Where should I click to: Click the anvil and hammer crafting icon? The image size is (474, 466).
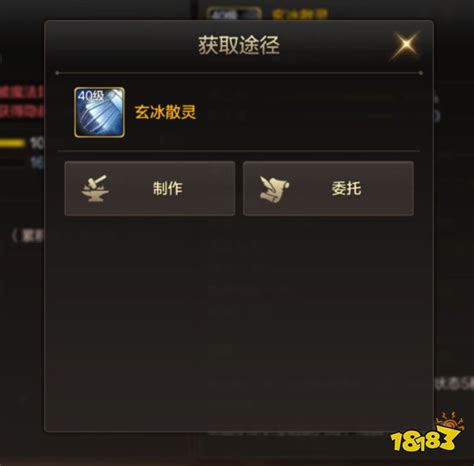coord(95,188)
